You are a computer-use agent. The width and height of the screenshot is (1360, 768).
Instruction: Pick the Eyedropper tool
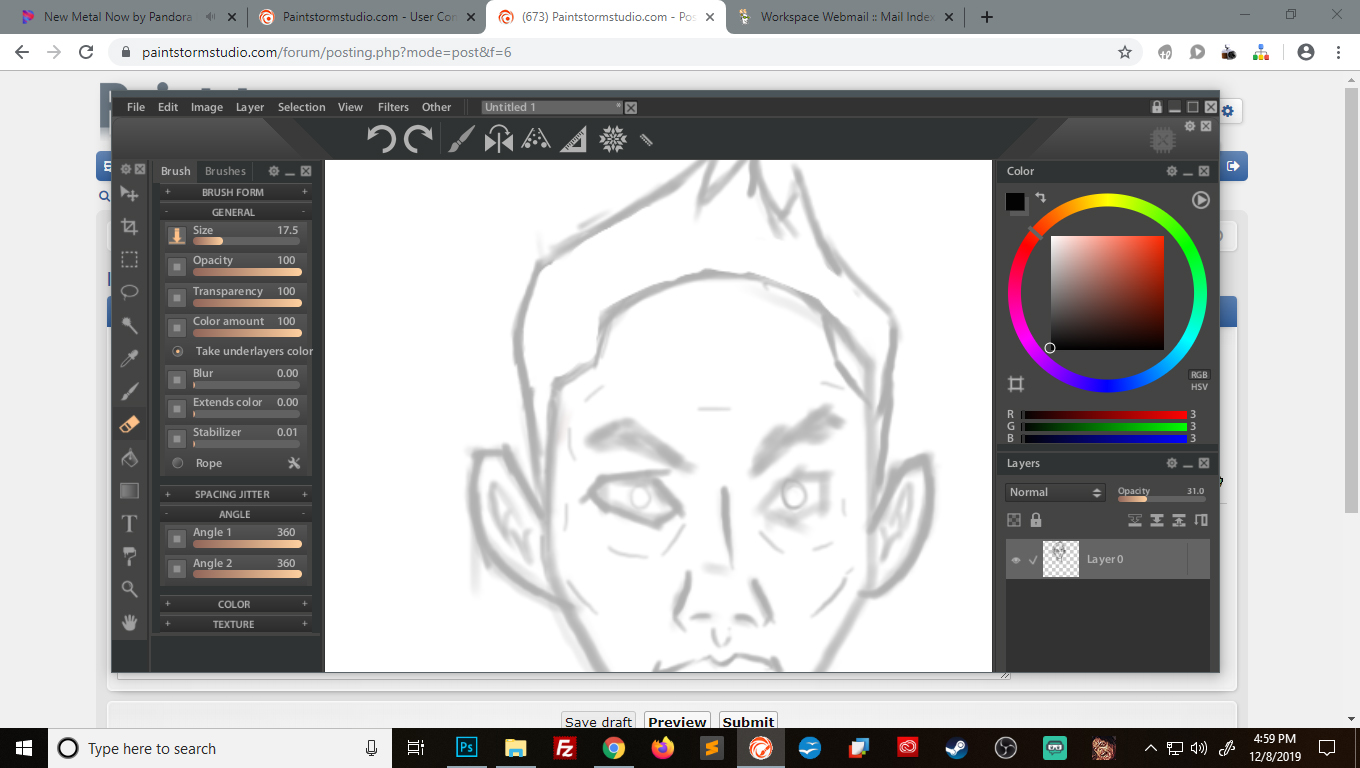click(x=129, y=358)
